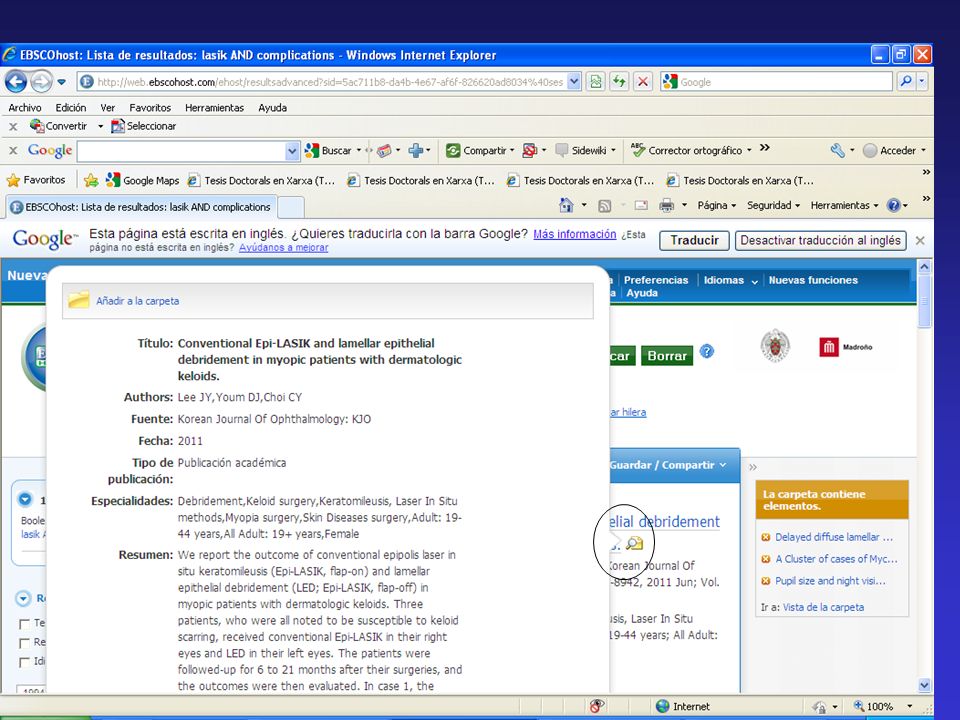Open the Guardar / Compartir dropdown
960x720 pixels.
click(x=668, y=465)
